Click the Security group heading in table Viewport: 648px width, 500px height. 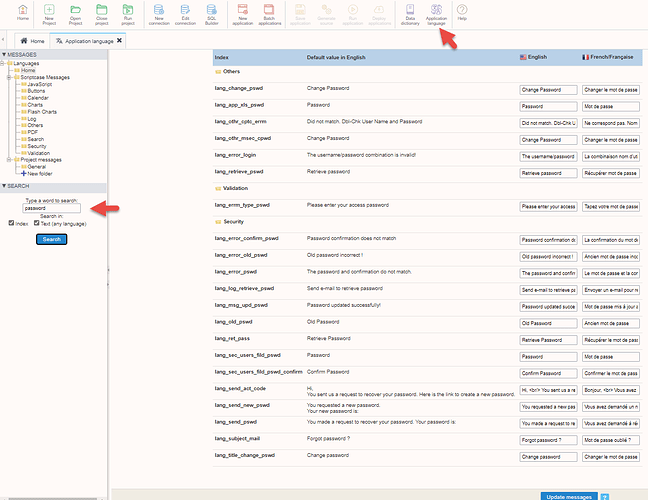(x=233, y=222)
